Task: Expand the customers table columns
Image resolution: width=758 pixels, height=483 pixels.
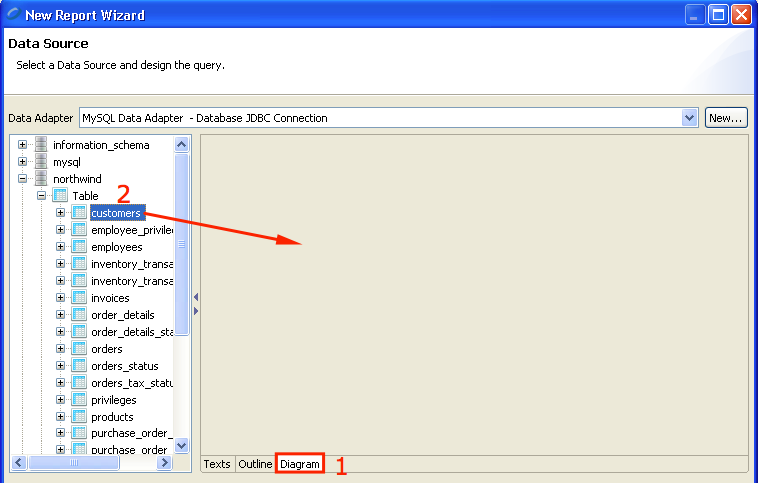Action: [60, 213]
